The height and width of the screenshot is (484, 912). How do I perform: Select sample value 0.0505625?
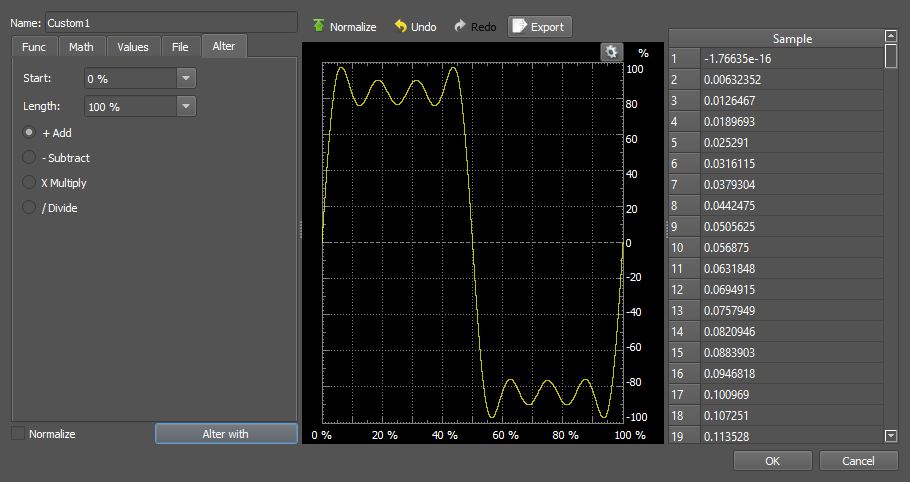[792, 226]
